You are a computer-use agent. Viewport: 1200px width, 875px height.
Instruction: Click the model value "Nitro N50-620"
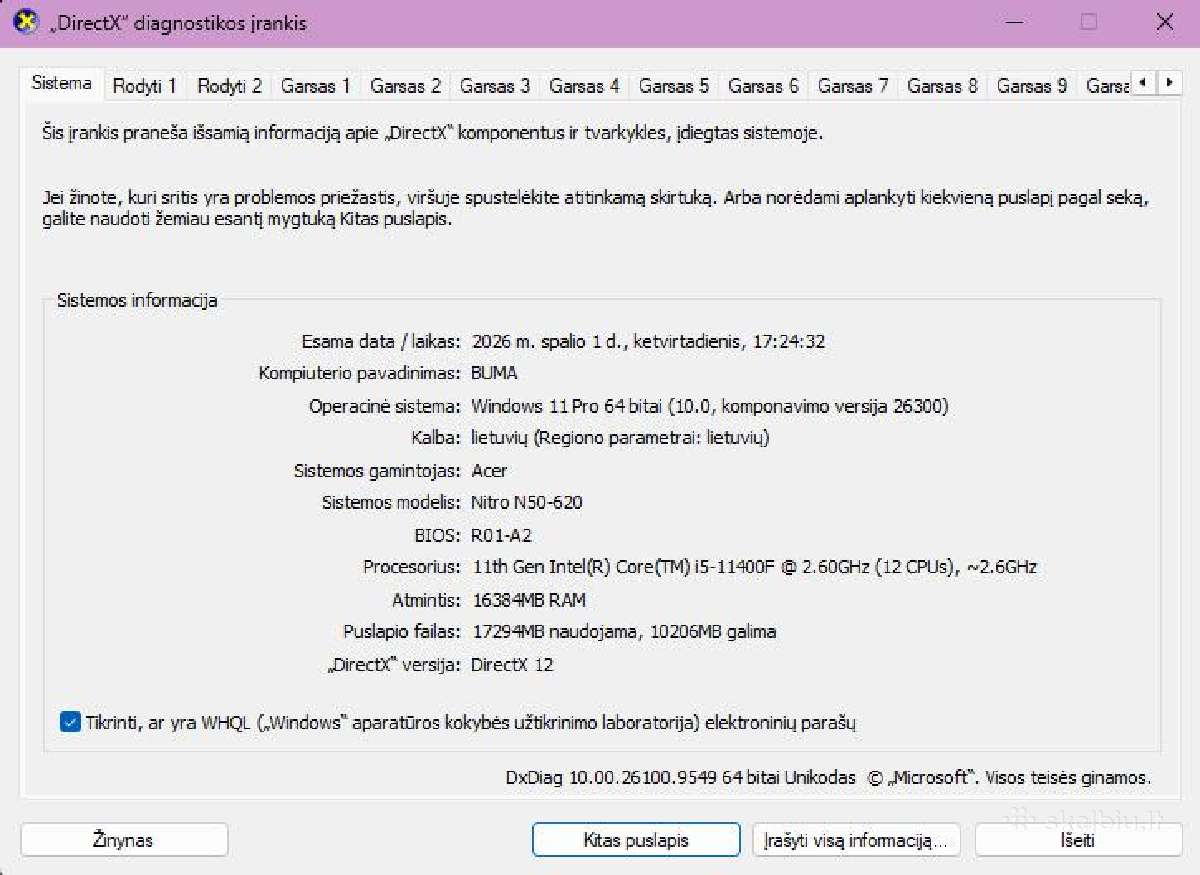point(527,502)
